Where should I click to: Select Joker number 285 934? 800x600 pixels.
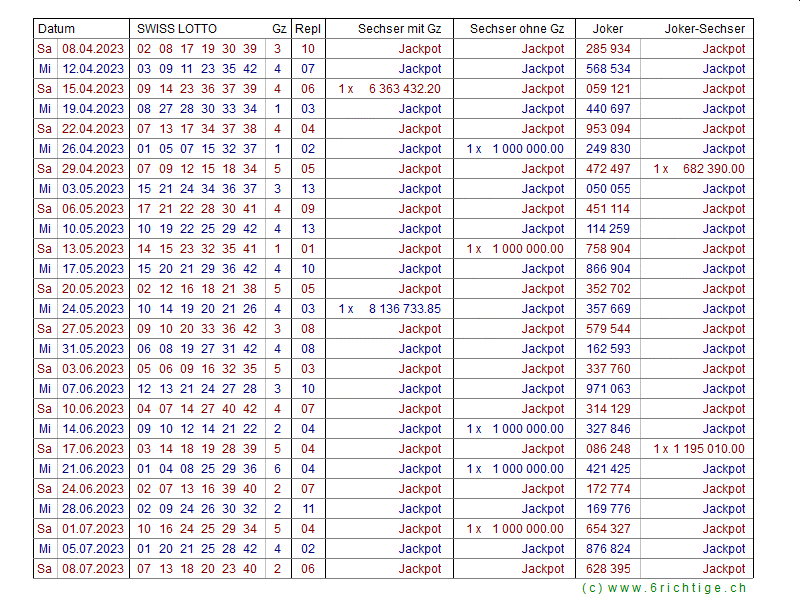pos(608,49)
